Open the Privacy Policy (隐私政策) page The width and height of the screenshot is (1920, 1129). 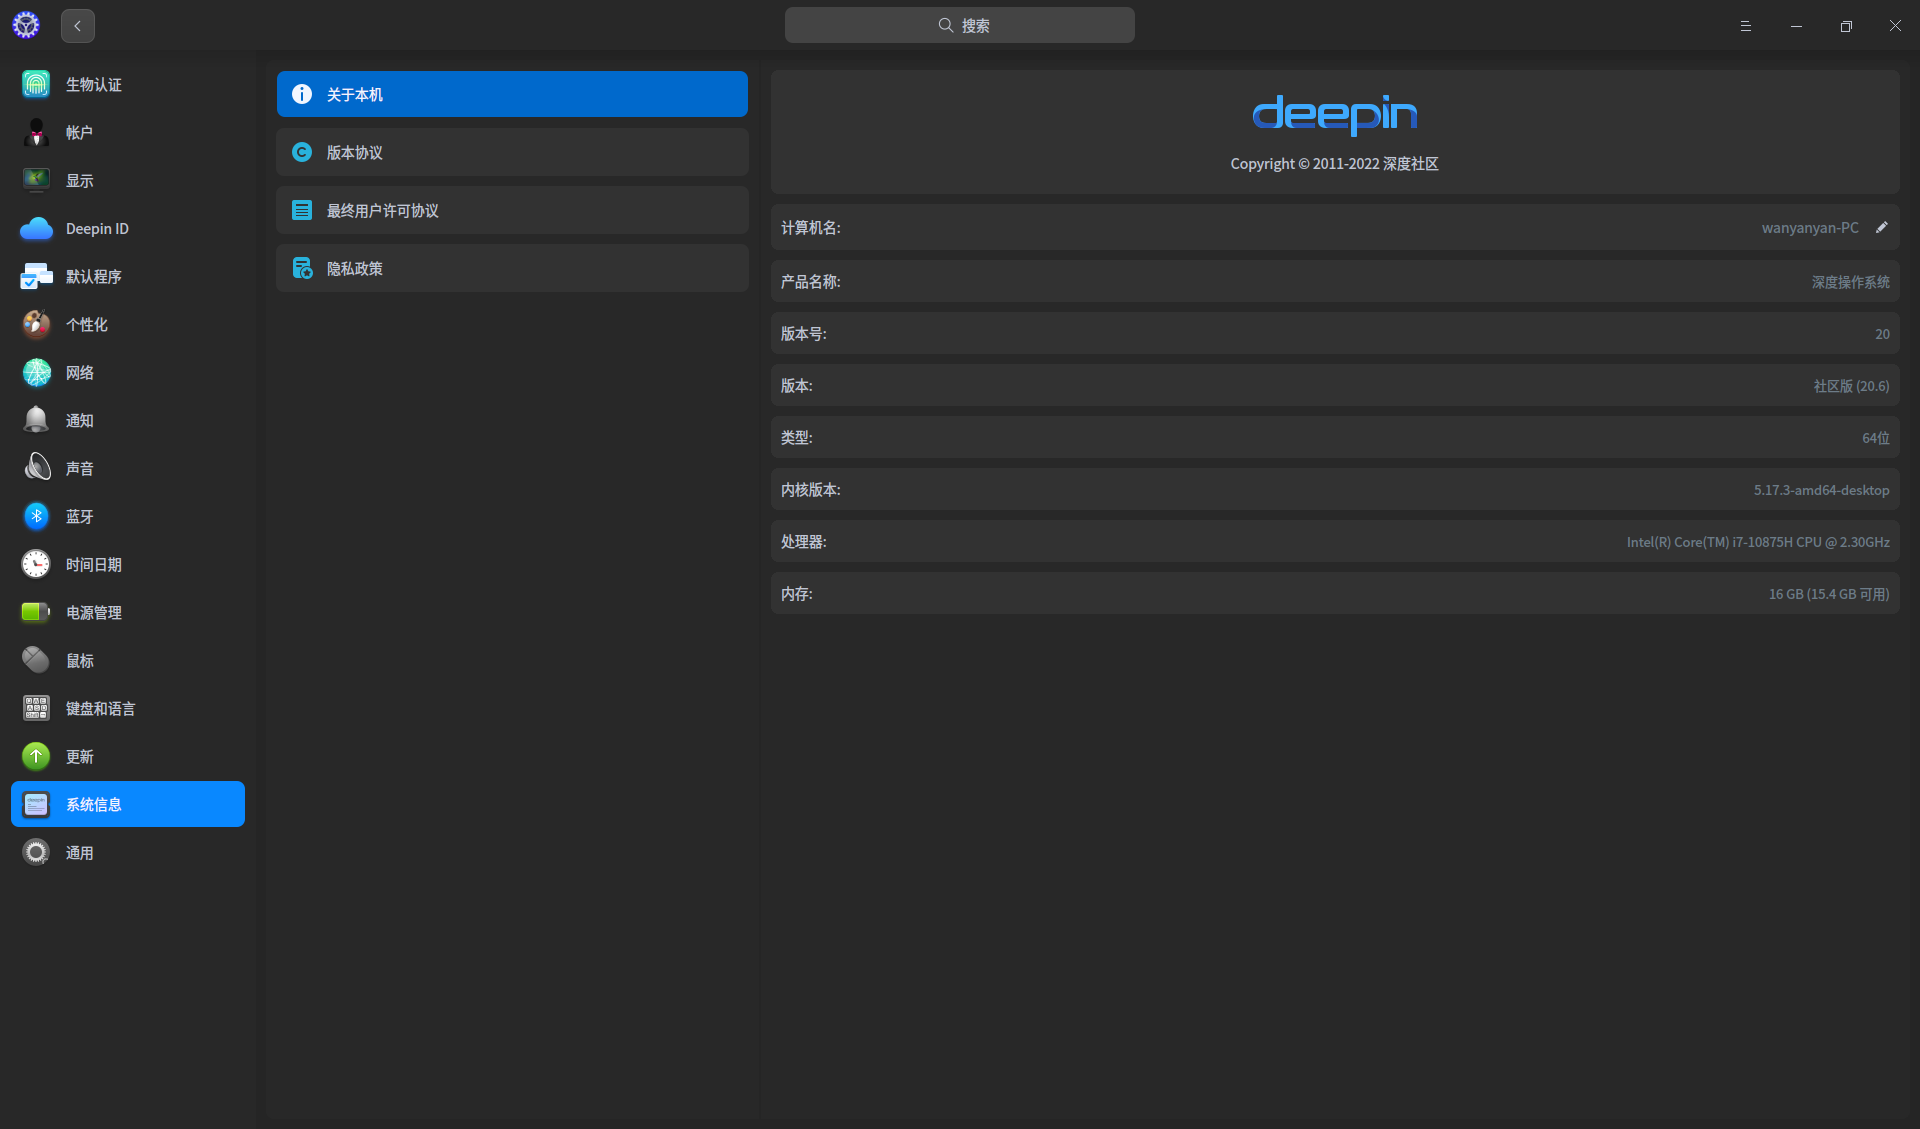click(x=512, y=269)
